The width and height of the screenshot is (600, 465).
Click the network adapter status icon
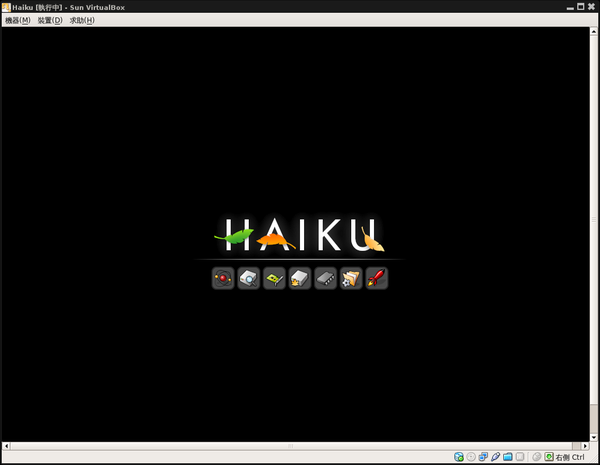click(x=483, y=457)
